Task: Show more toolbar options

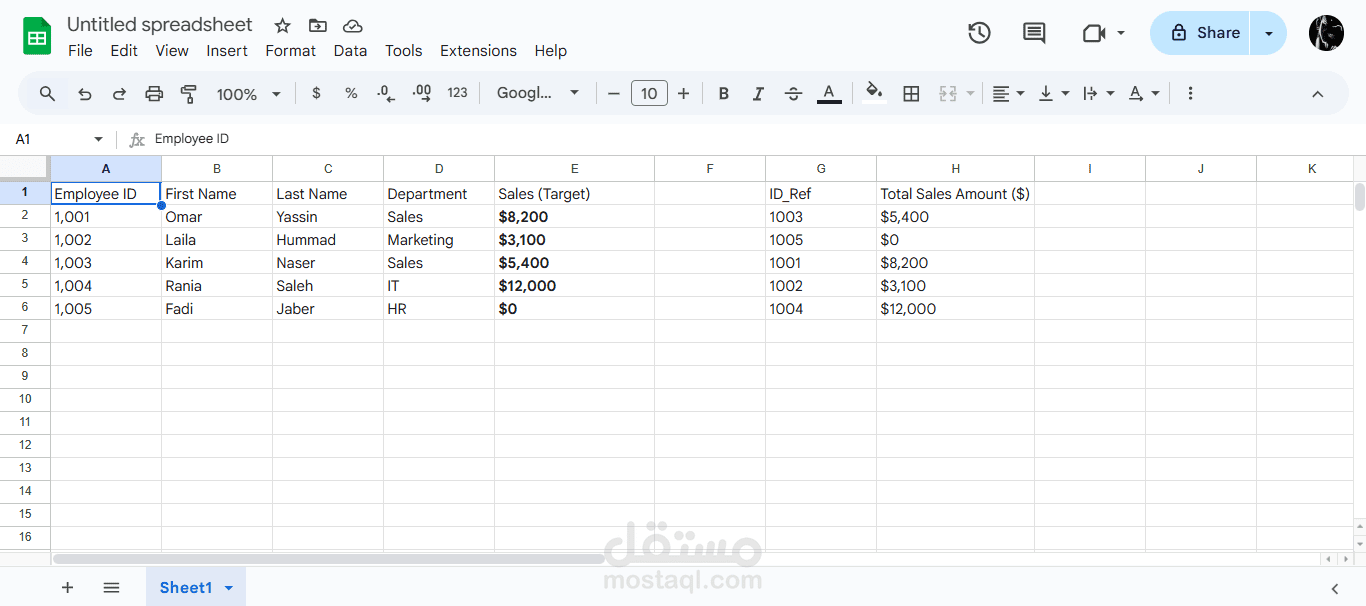Action: 1190,93
